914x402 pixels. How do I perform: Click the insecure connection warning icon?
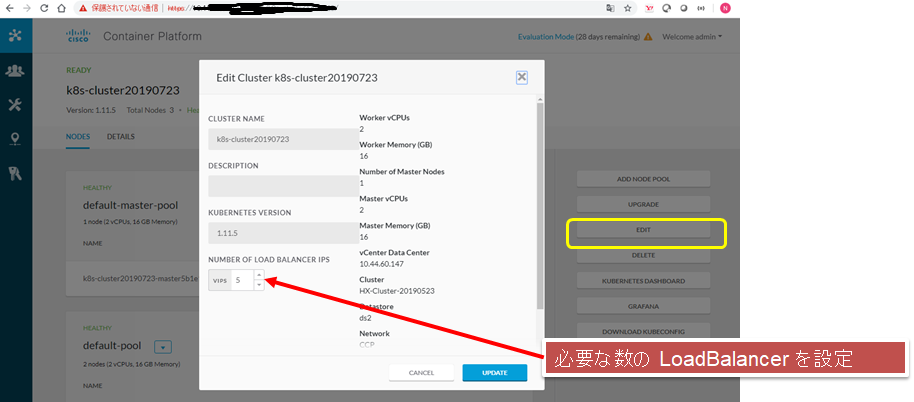[x=83, y=8]
